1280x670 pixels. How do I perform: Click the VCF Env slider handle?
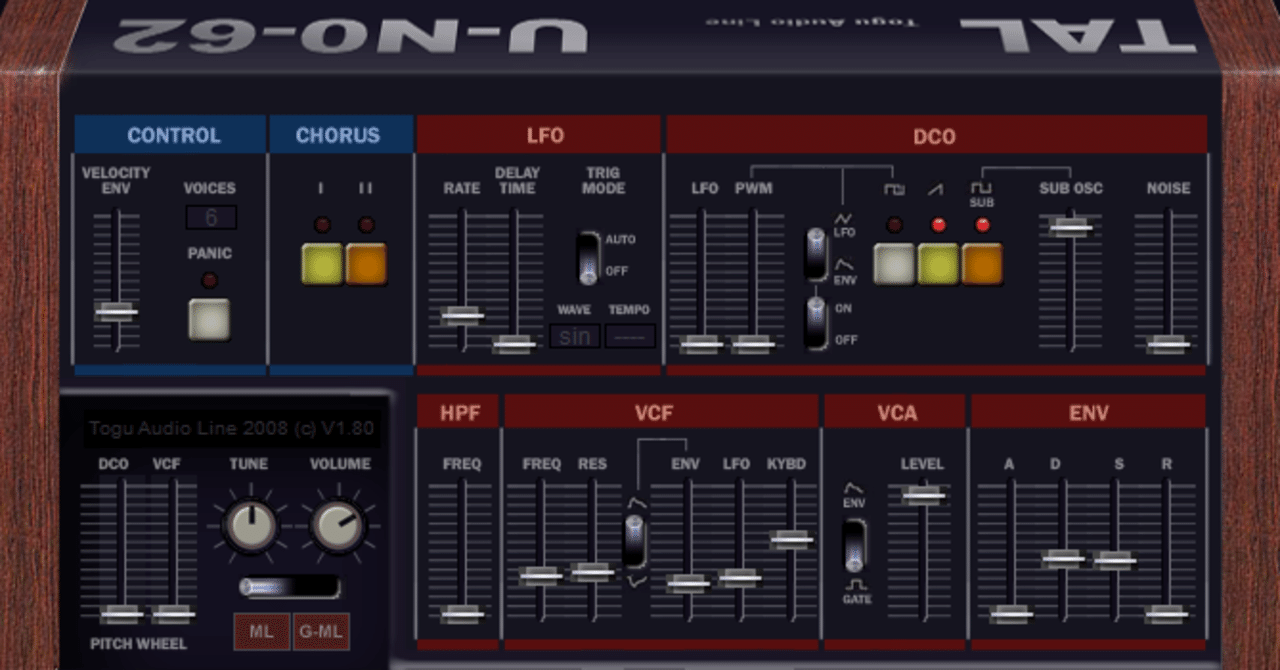[x=688, y=583]
